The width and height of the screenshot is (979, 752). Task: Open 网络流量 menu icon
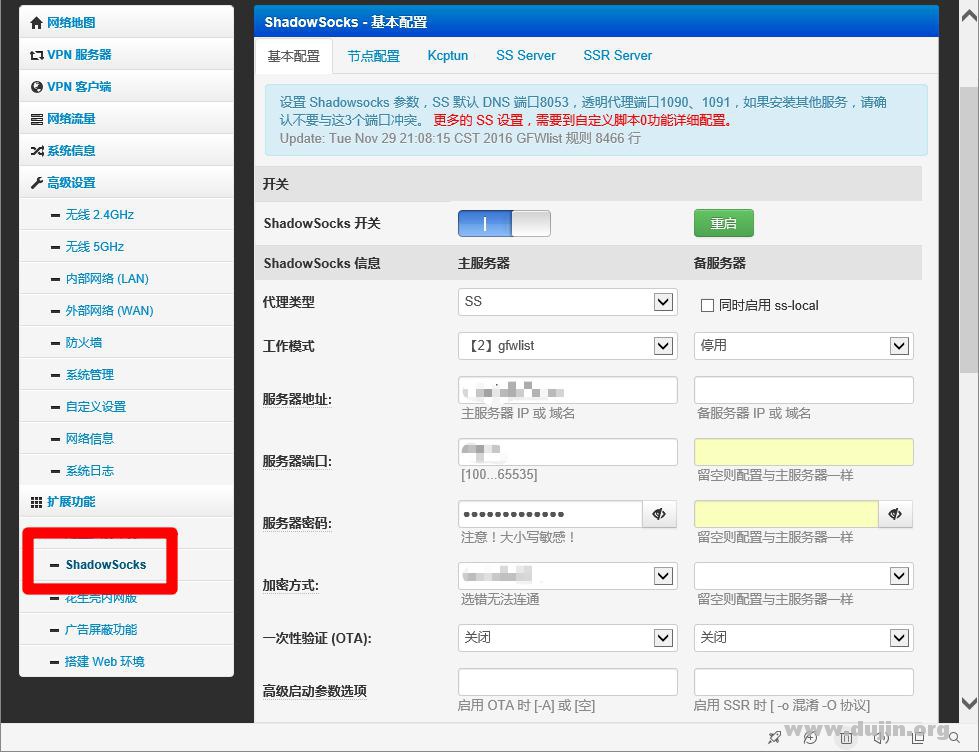click(x=36, y=119)
